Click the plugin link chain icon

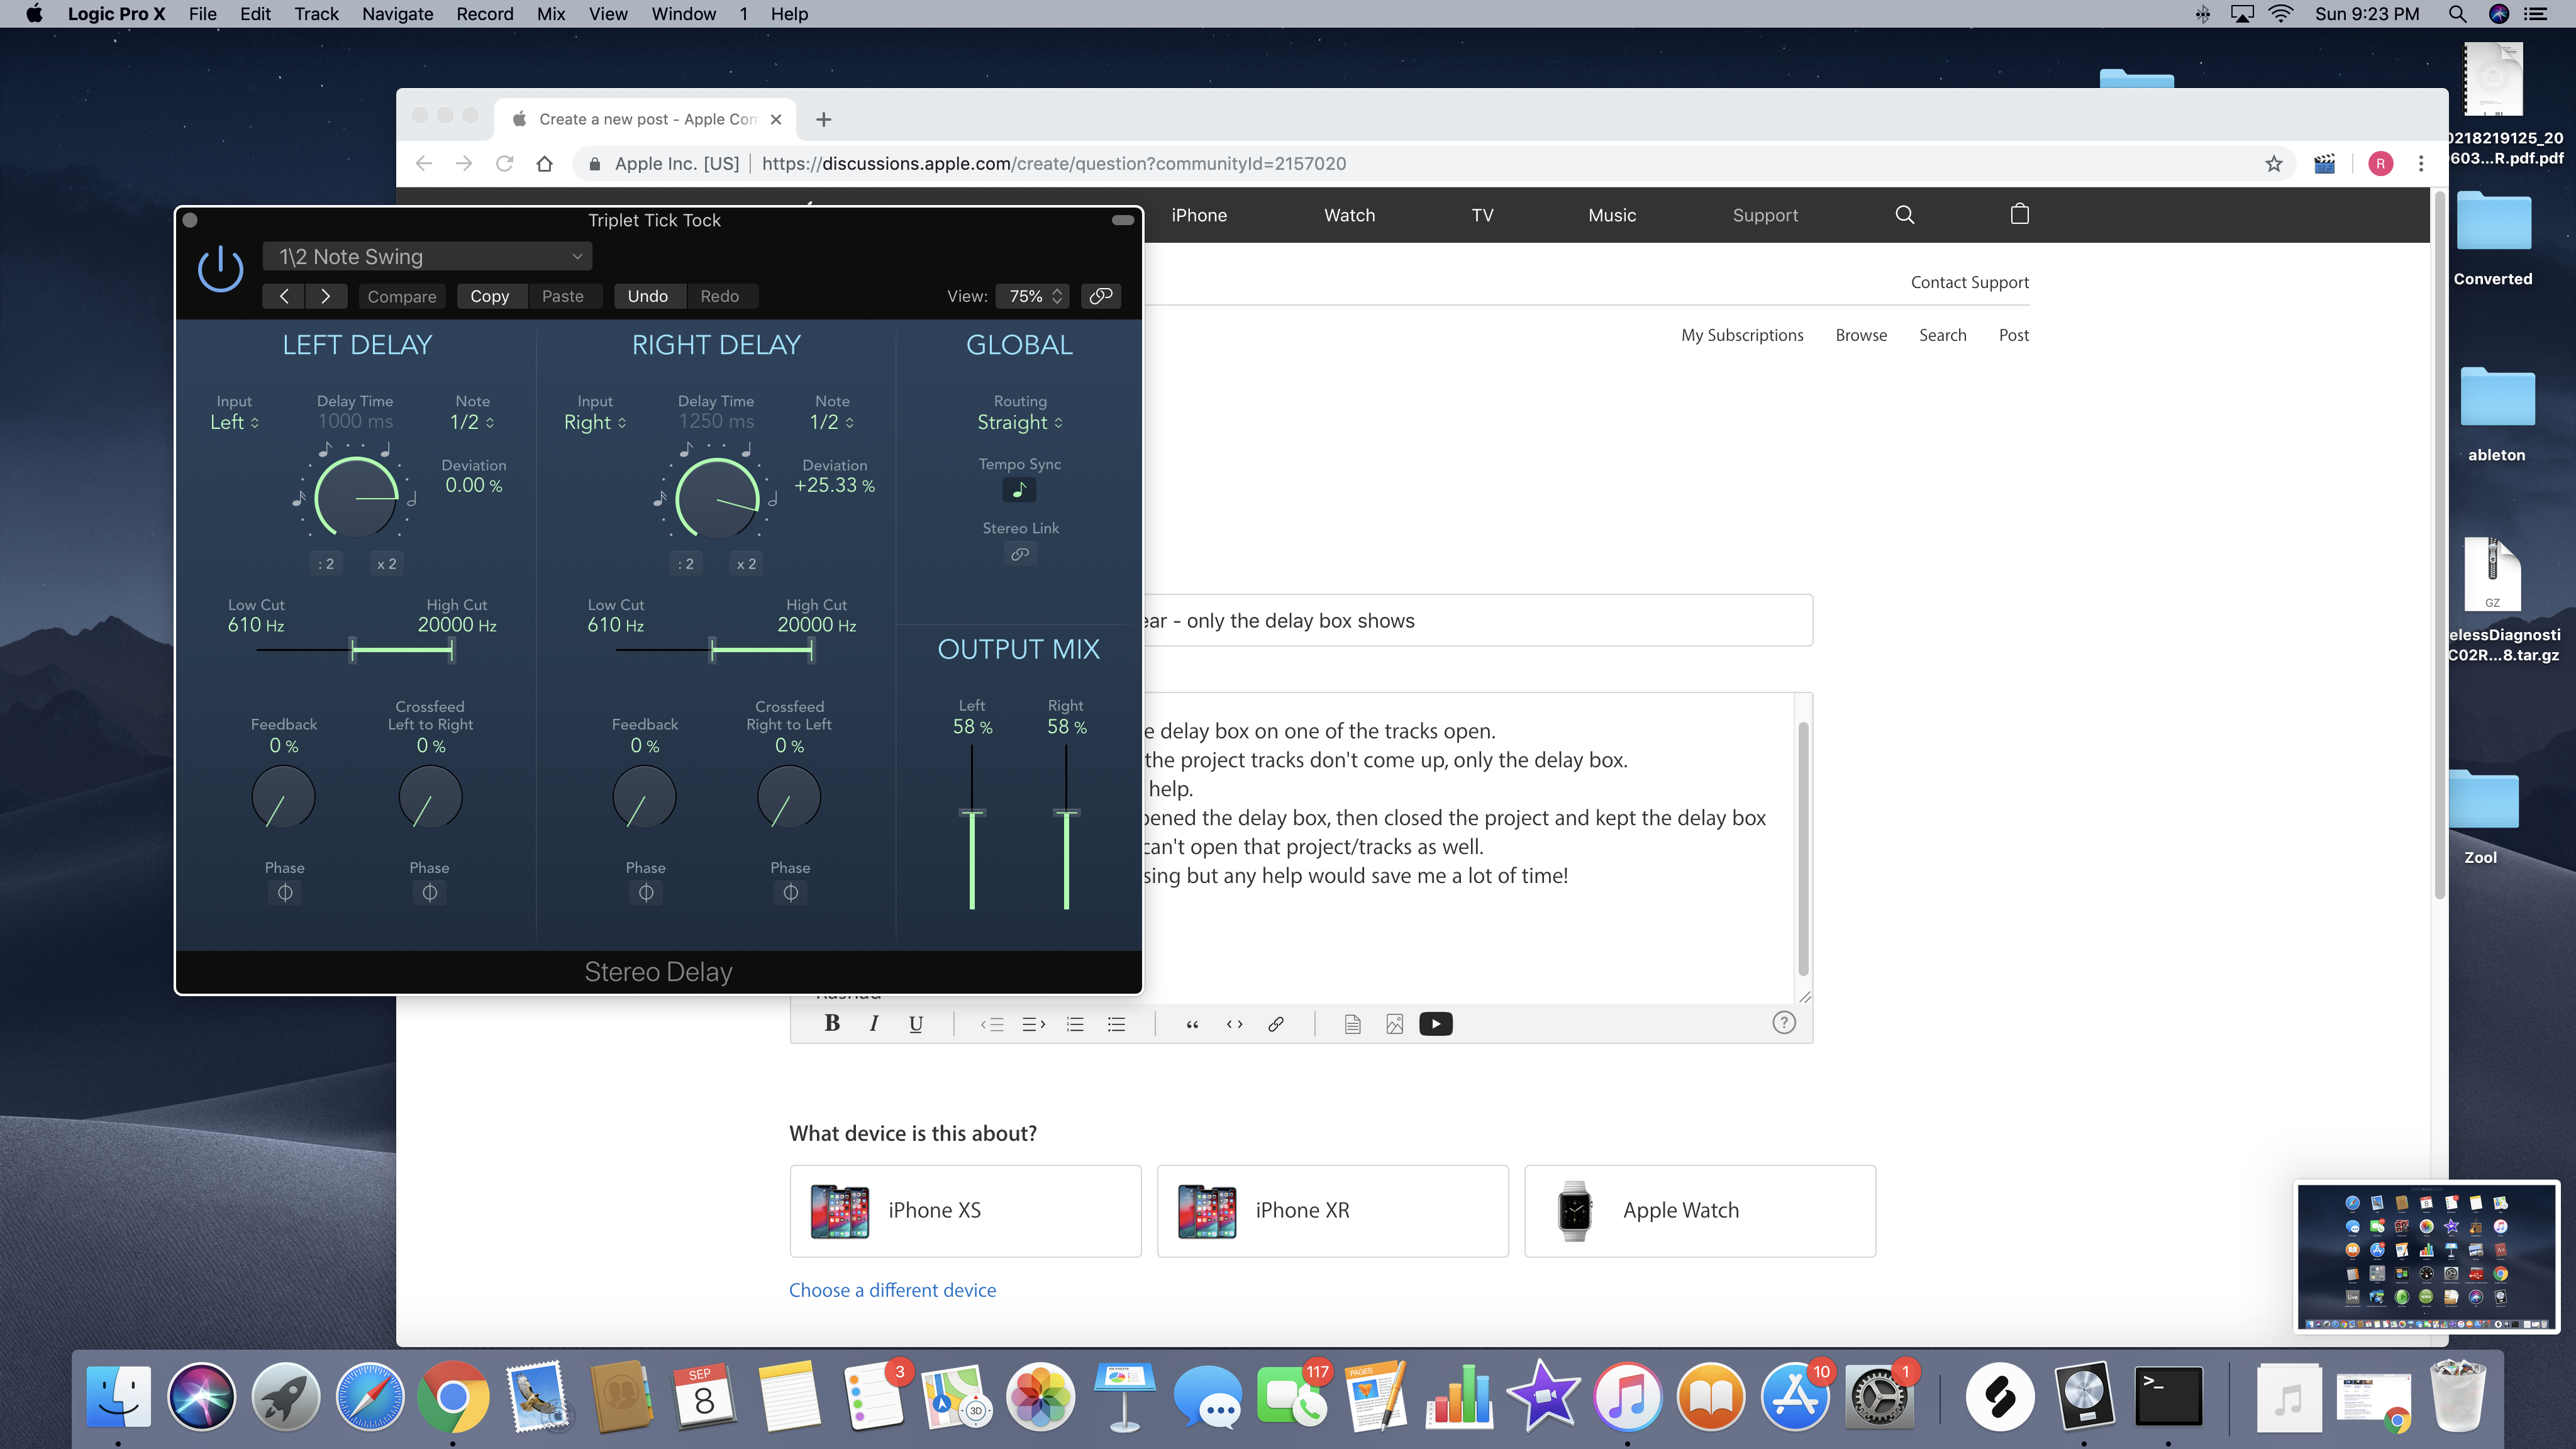1100,296
